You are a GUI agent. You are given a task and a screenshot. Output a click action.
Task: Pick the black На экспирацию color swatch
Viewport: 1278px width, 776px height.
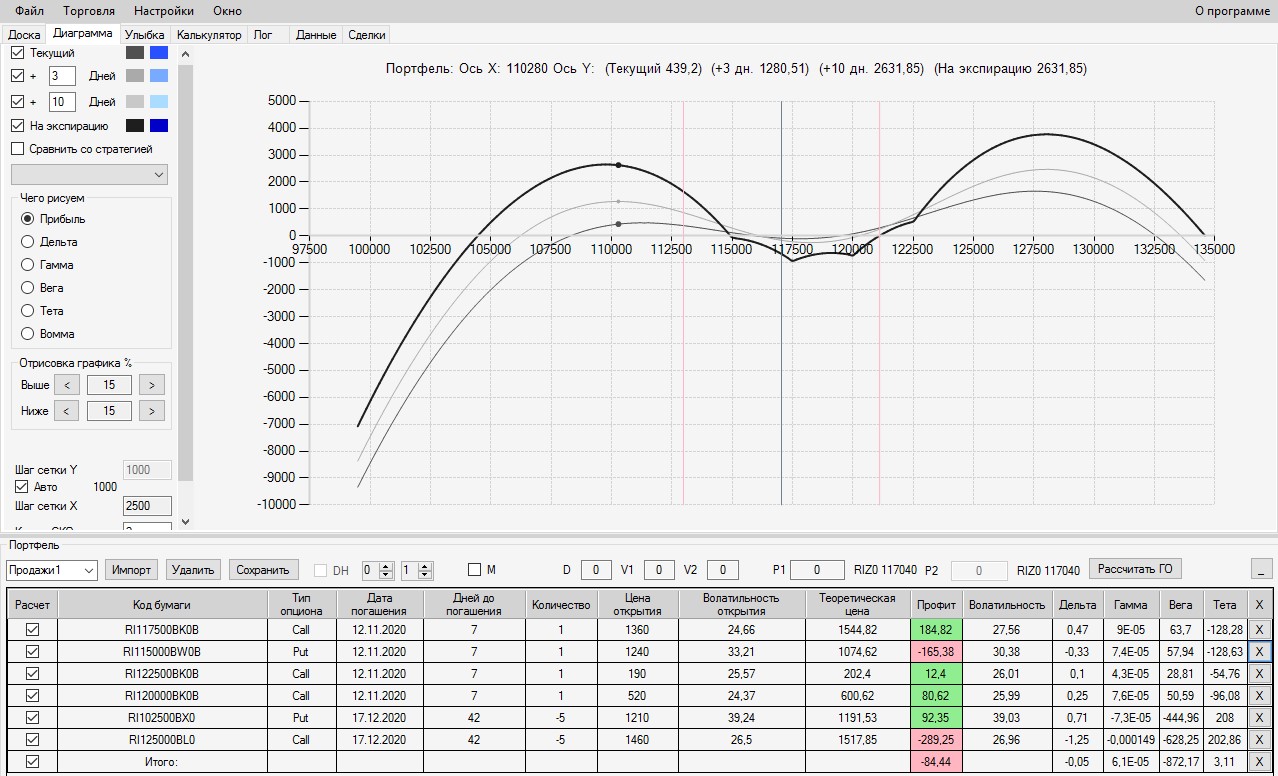135,126
